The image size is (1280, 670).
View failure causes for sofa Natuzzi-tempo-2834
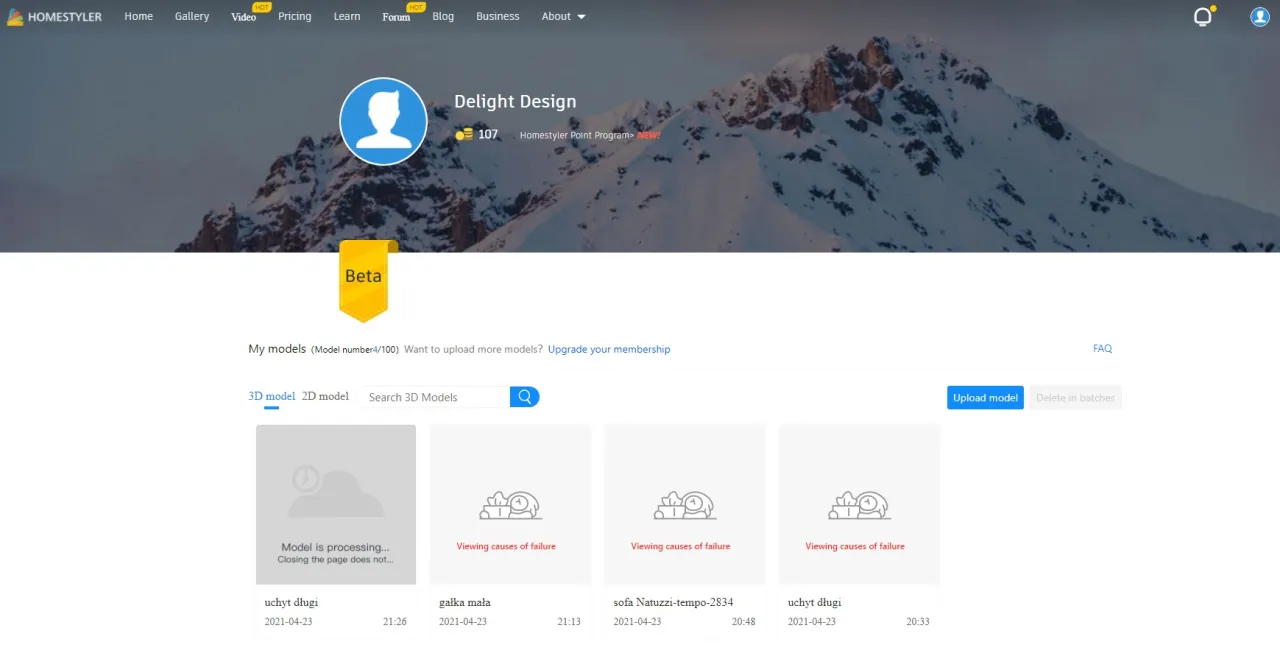point(680,546)
